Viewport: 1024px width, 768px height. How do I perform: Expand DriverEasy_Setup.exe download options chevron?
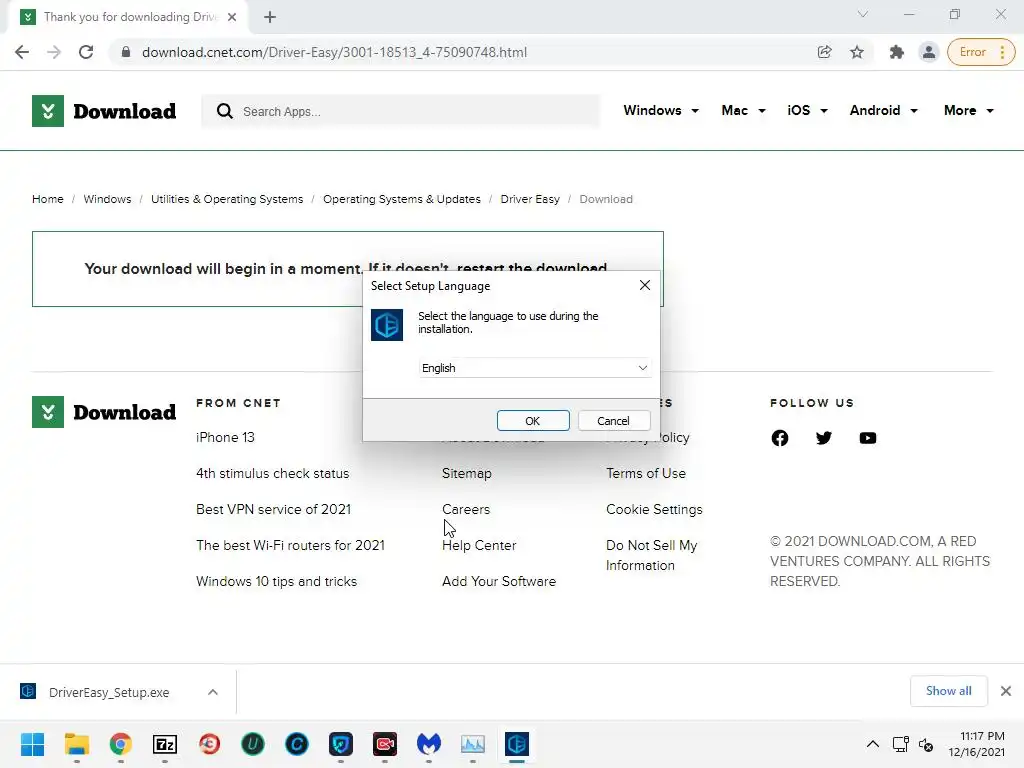coord(213,692)
